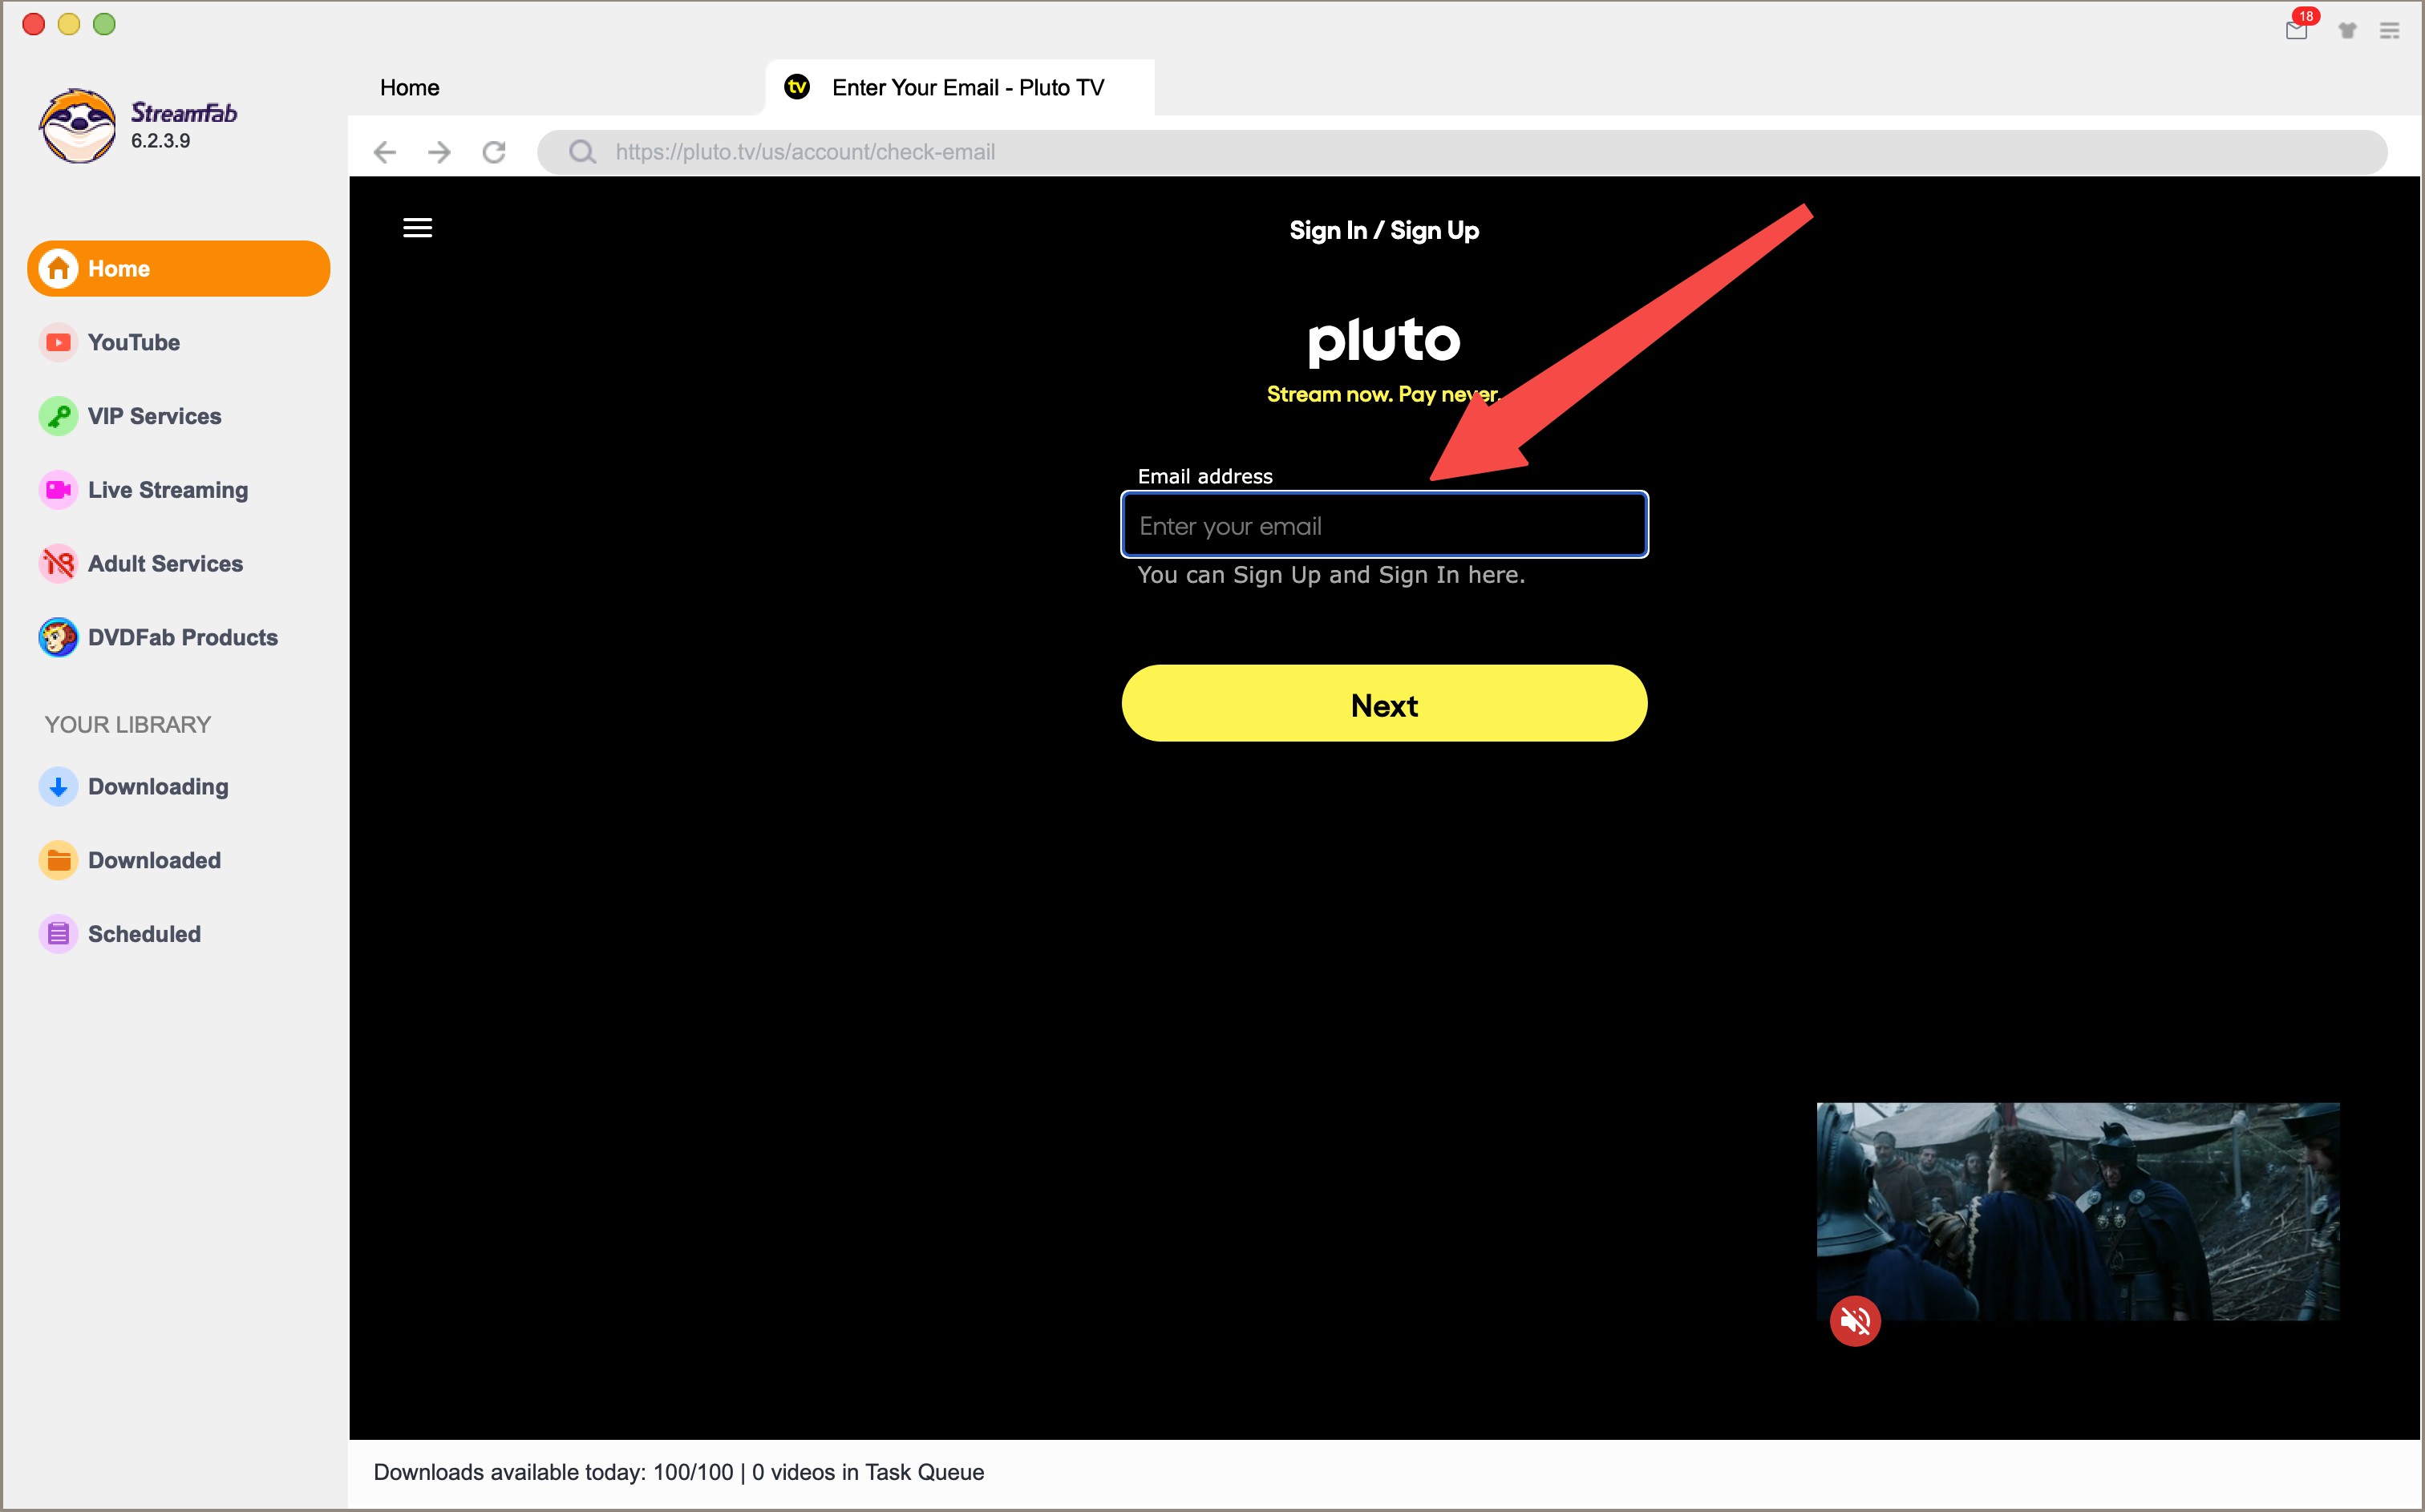Click the StreamFab sloth logo
2425x1512 pixels.
(x=77, y=126)
